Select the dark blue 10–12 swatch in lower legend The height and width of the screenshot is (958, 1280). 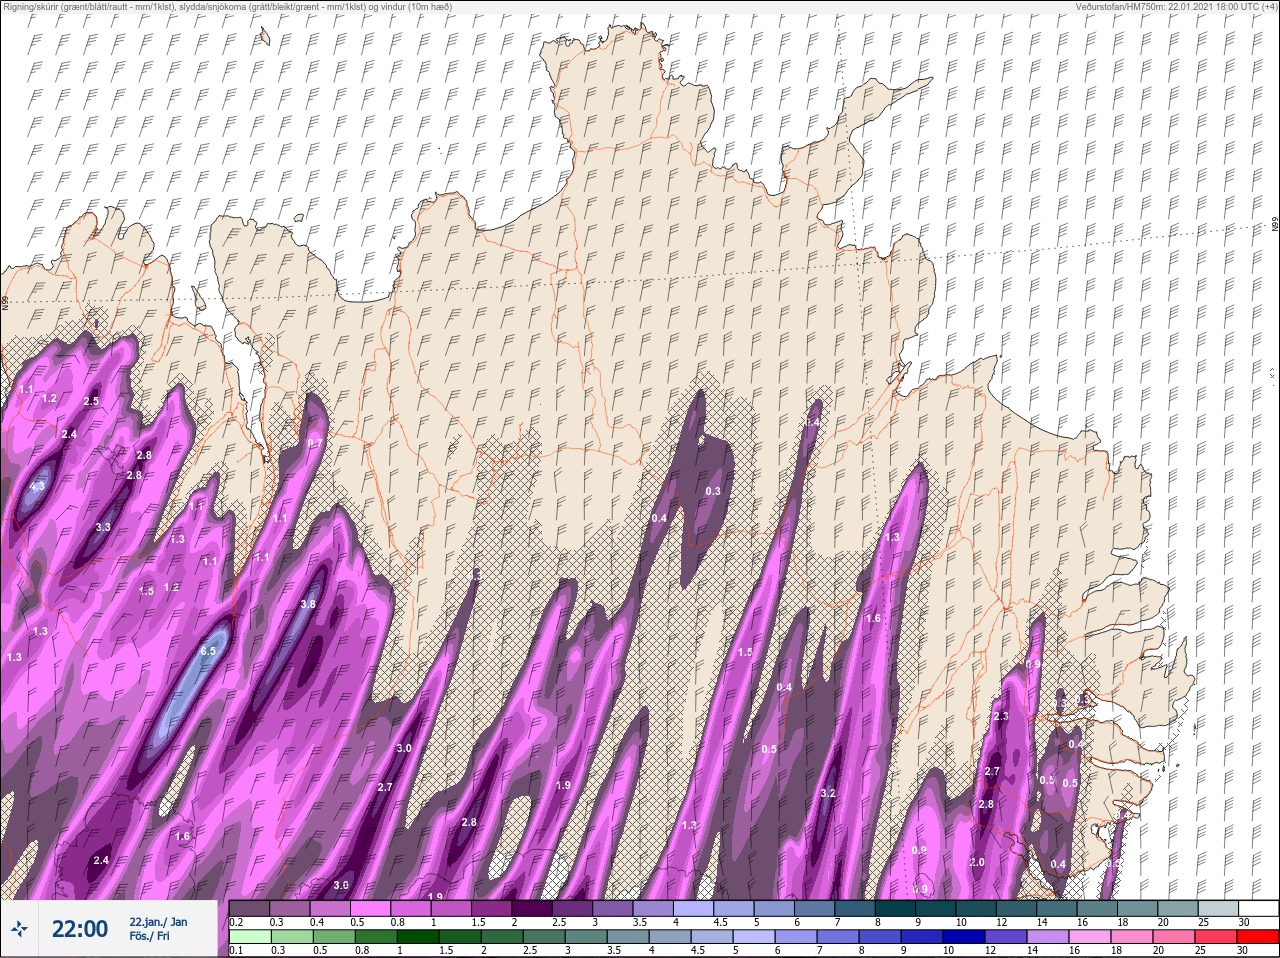coord(963,937)
